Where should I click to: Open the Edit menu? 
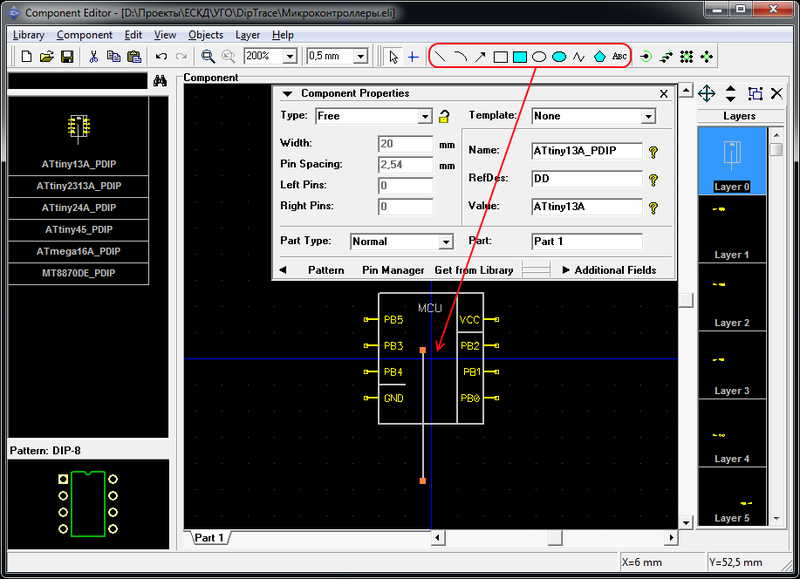133,35
